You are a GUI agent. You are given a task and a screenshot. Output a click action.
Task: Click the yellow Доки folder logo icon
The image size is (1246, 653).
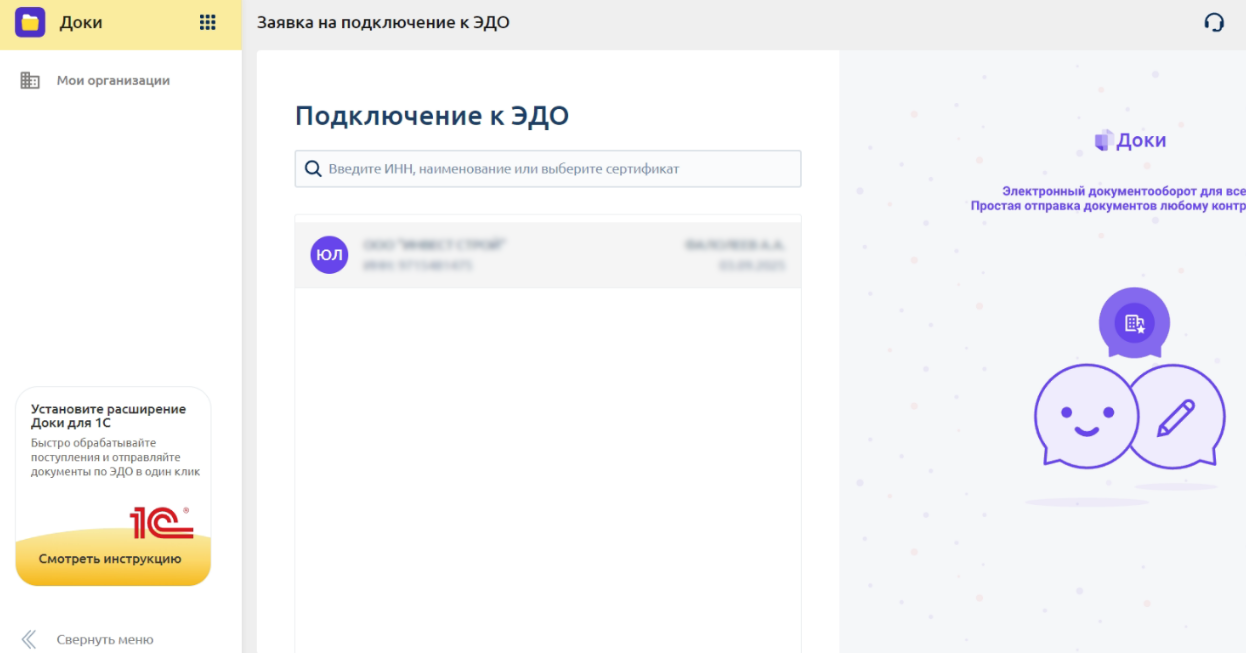pyautogui.click(x=30, y=22)
